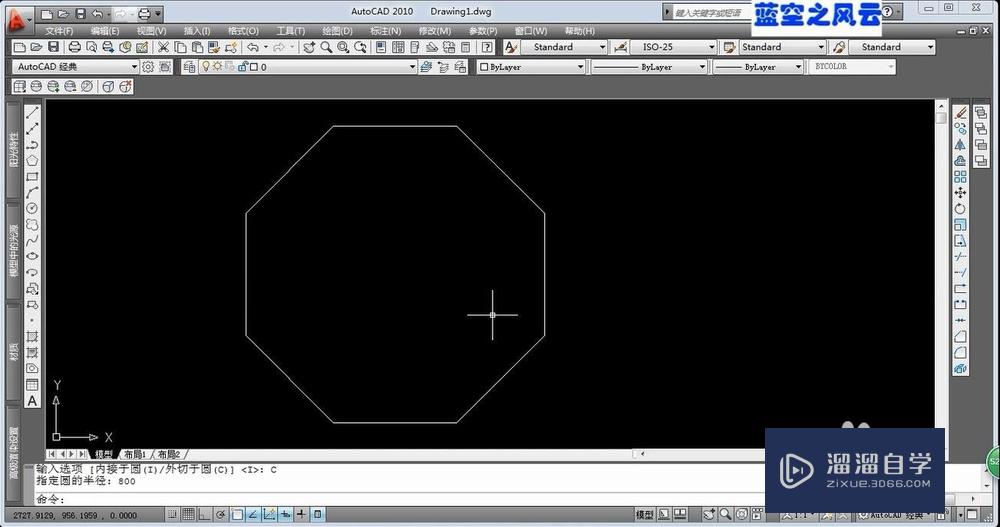This screenshot has width=1000, height=527.
Task: Select the Polygon tool in draw toolbar
Action: [32, 161]
